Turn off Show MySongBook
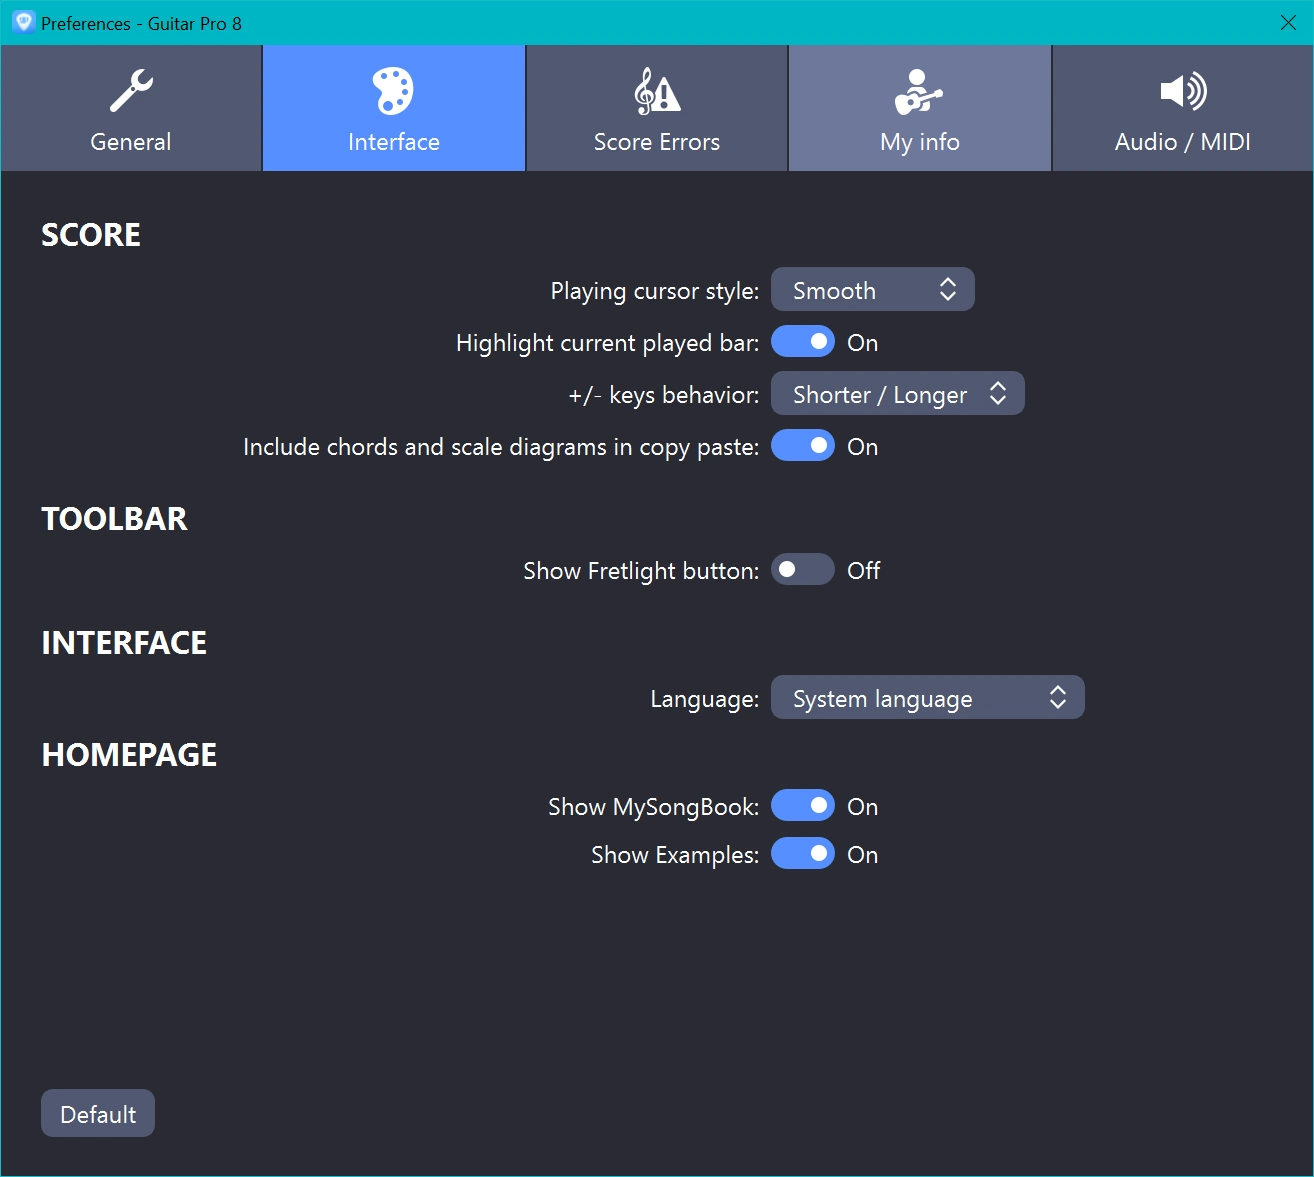The width and height of the screenshot is (1314, 1177). pyautogui.click(x=803, y=806)
